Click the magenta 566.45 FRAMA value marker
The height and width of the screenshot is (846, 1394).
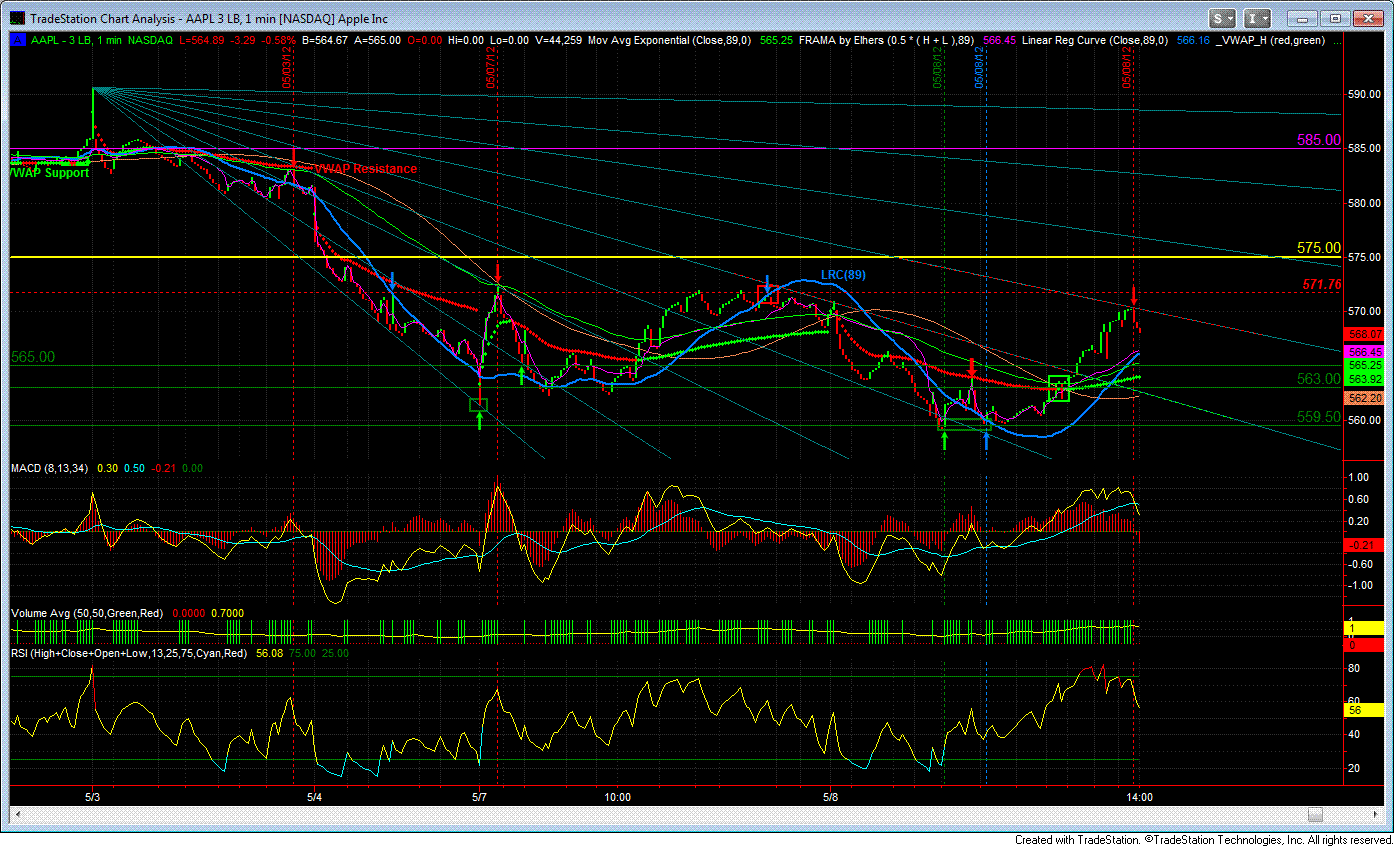coord(1365,352)
